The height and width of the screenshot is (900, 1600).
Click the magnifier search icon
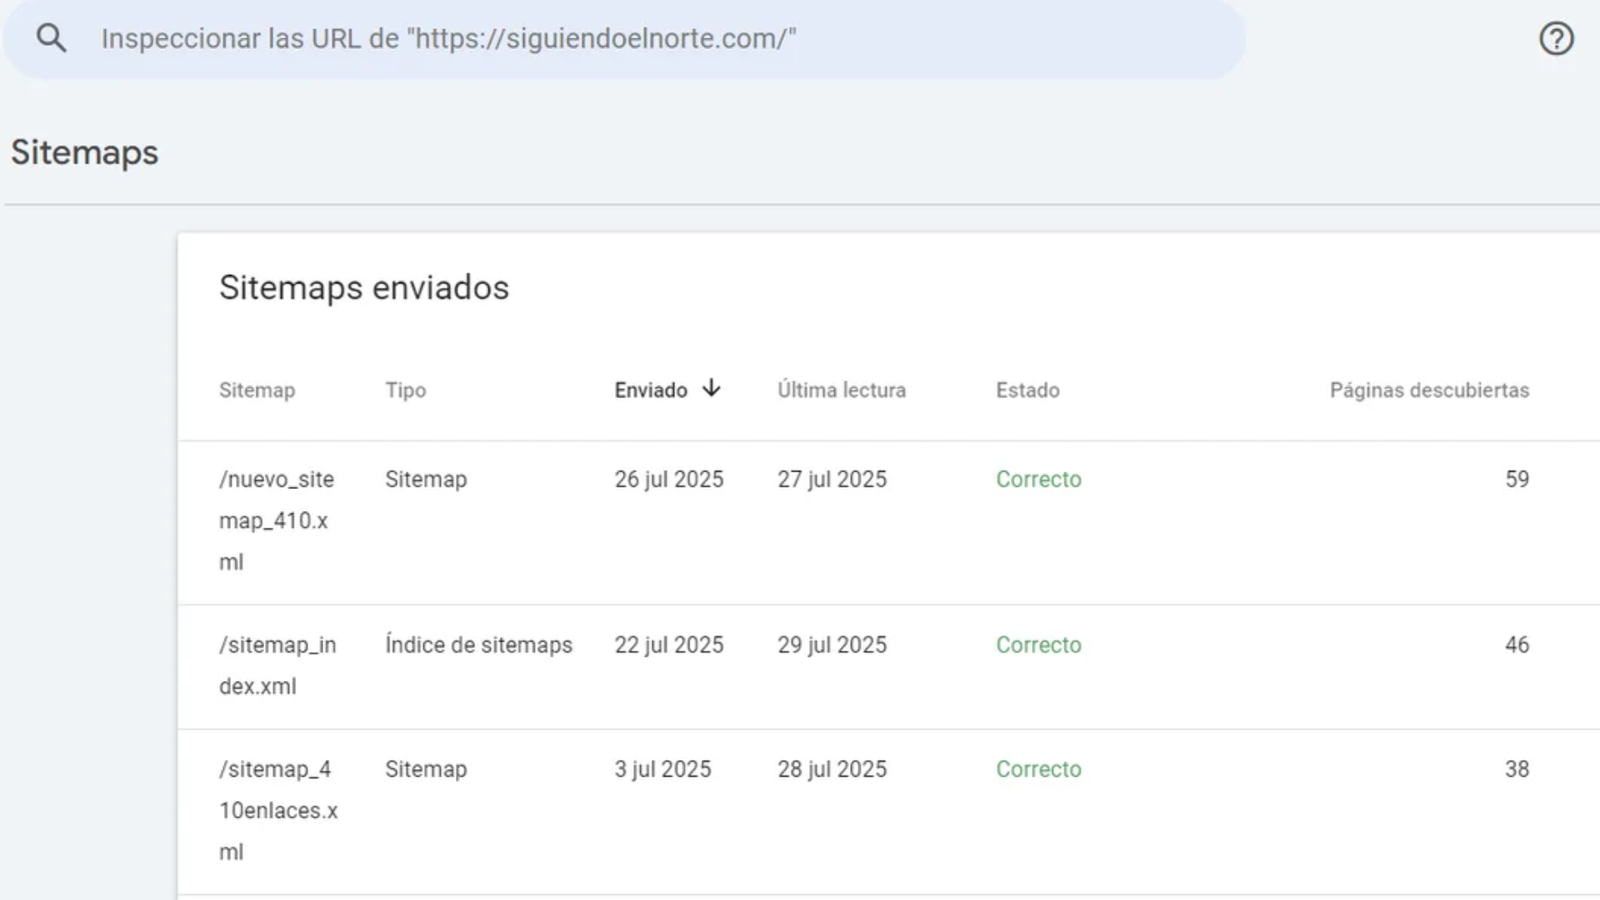click(51, 39)
